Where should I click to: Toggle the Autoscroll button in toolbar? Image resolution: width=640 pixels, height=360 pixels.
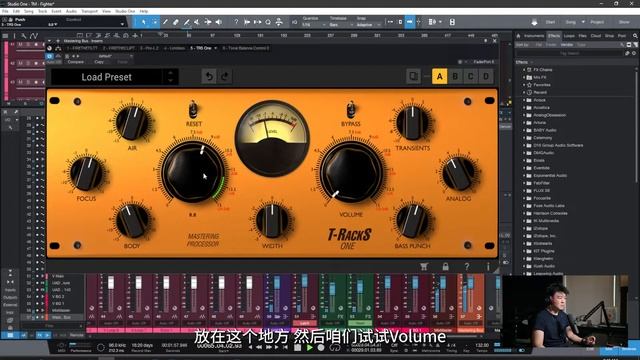(x=410, y=22)
